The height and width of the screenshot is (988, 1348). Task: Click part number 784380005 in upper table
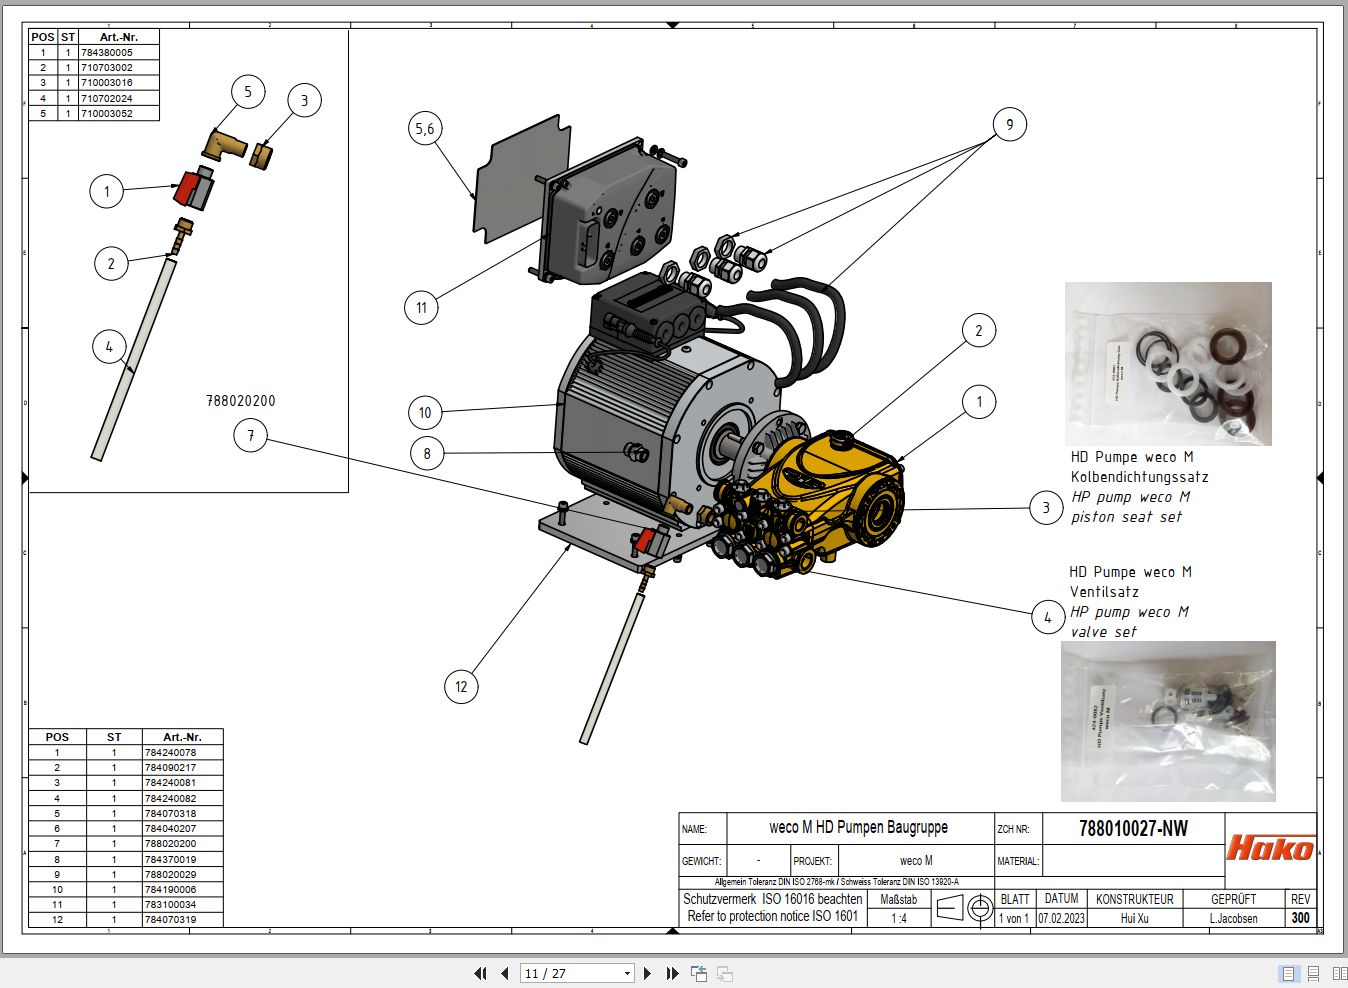coord(107,52)
